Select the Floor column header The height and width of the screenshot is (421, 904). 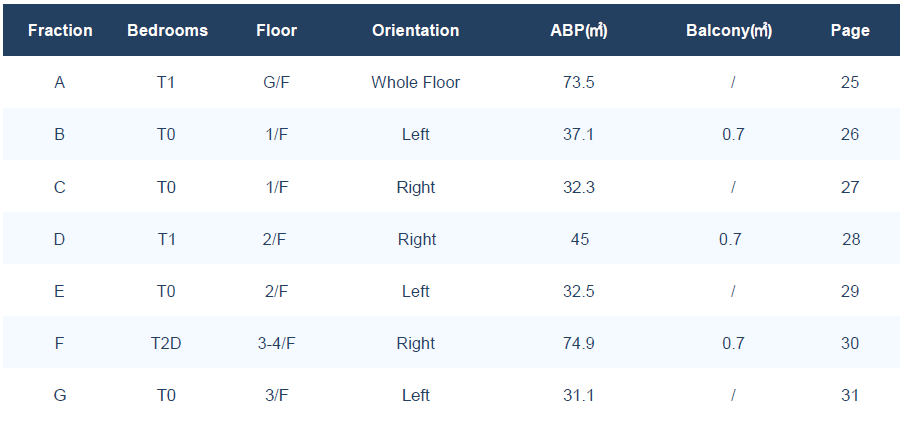277,31
